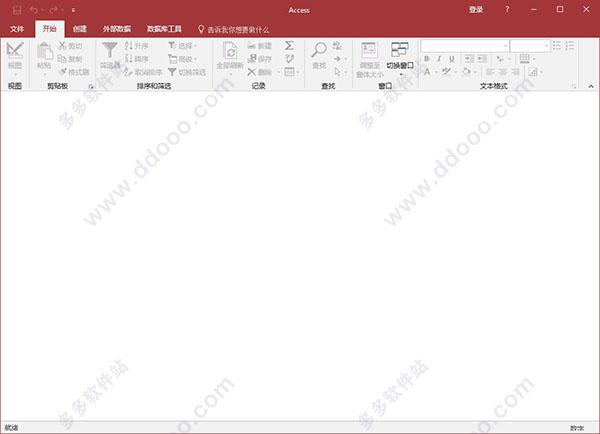The height and width of the screenshot is (434, 600).
Task: Toggle Underline text formatting
Action: [x=452, y=59]
